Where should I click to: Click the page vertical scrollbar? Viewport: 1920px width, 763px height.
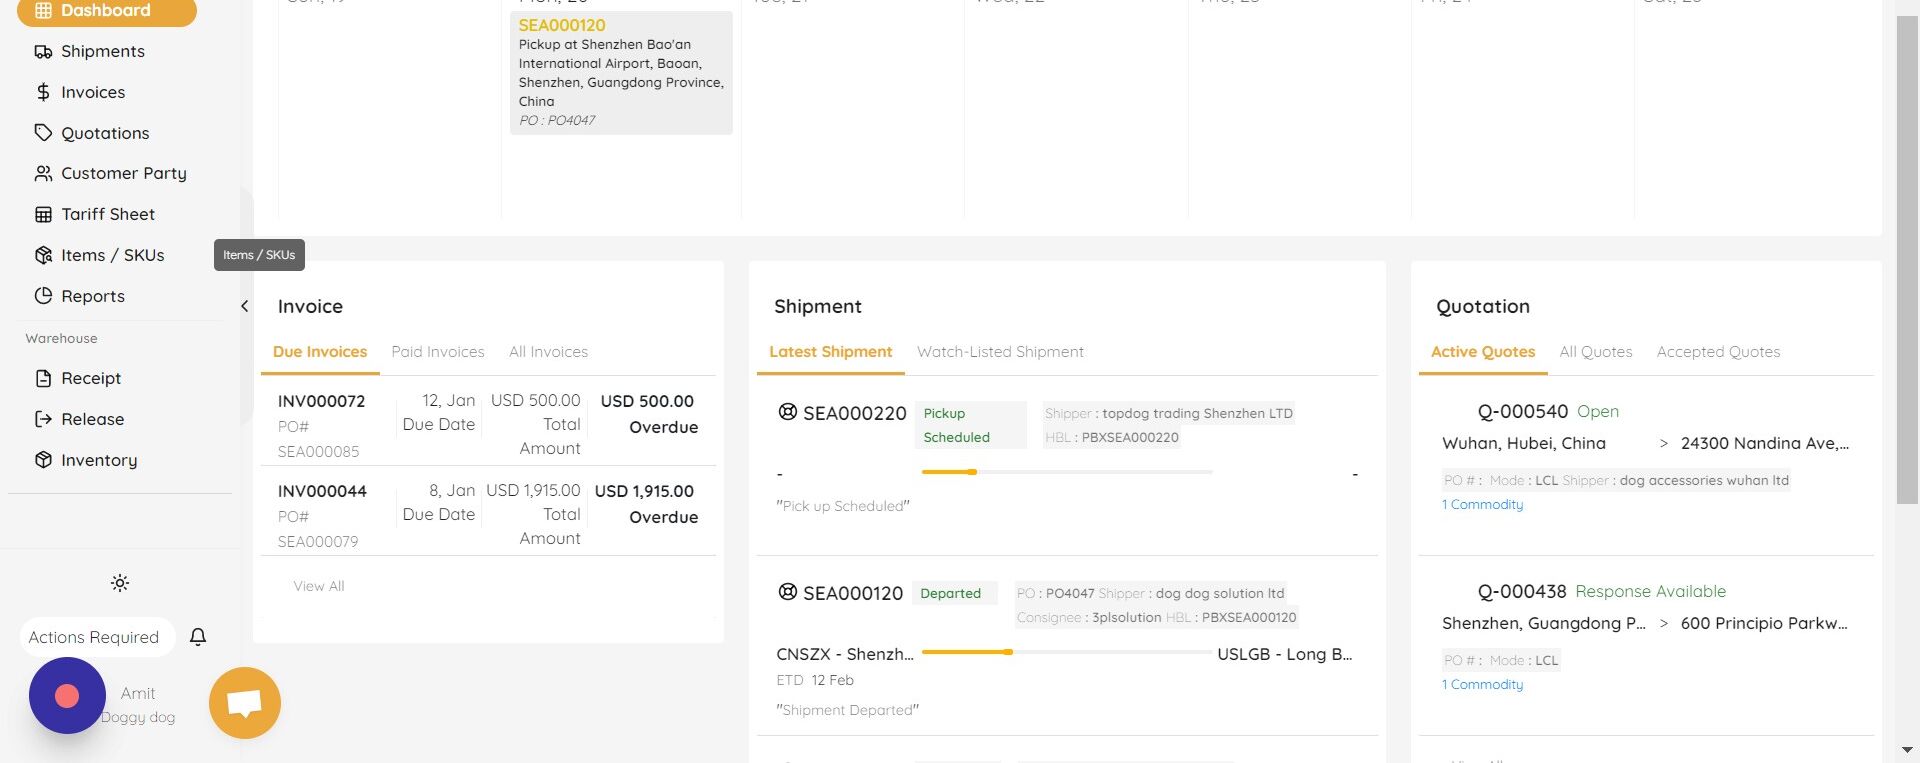(1907, 260)
